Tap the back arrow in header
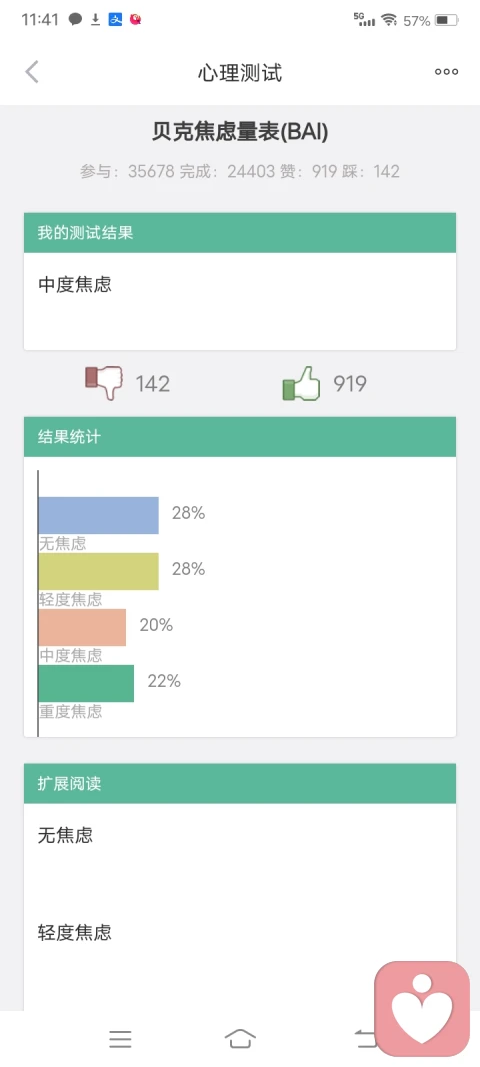 pos(32,71)
